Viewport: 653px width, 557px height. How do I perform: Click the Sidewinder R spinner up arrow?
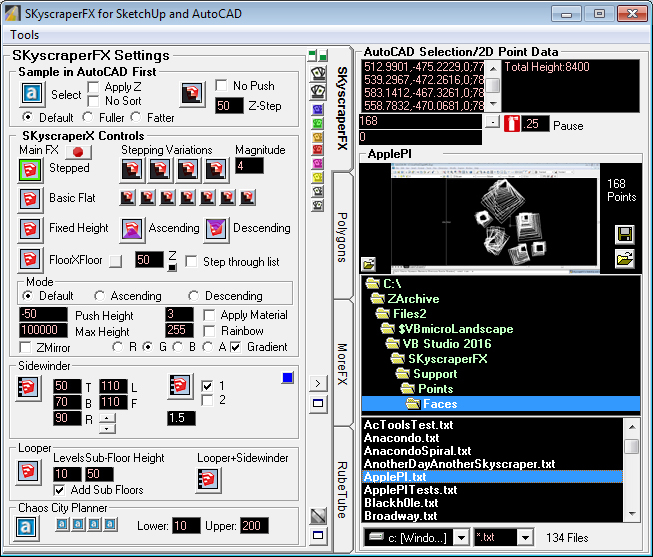click(x=107, y=418)
